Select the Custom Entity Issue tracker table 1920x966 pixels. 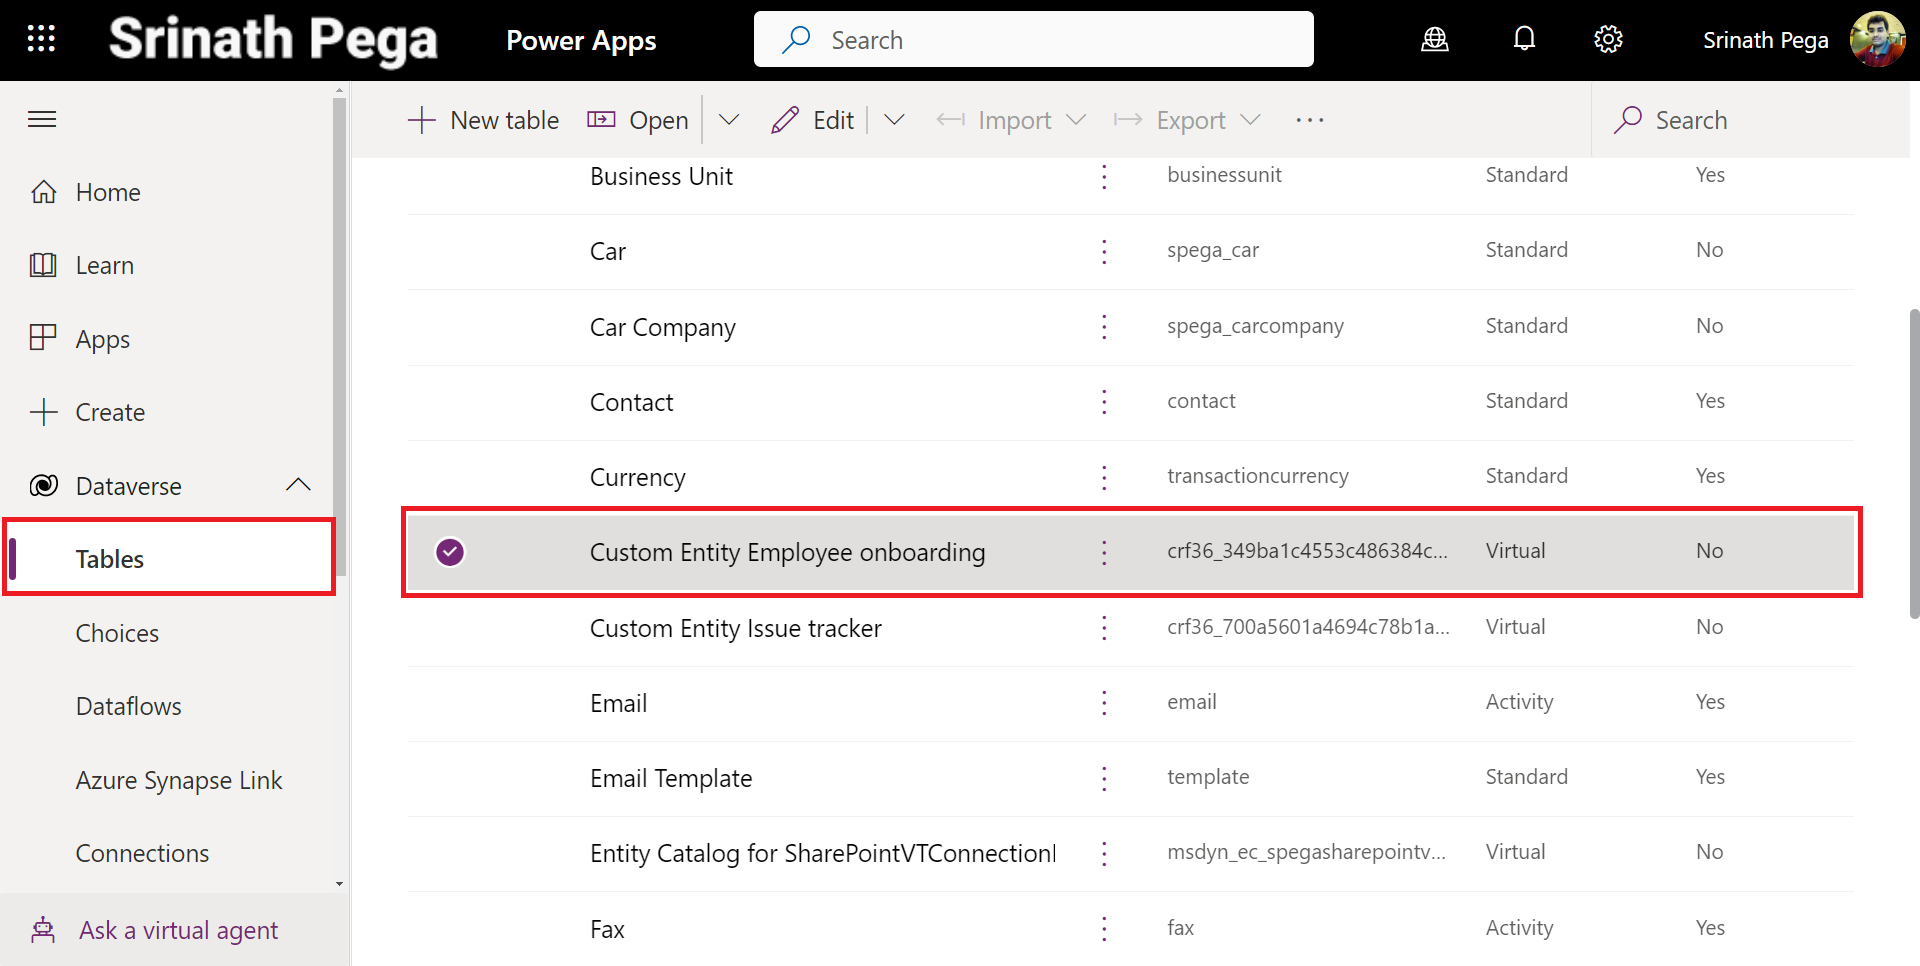(735, 628)
